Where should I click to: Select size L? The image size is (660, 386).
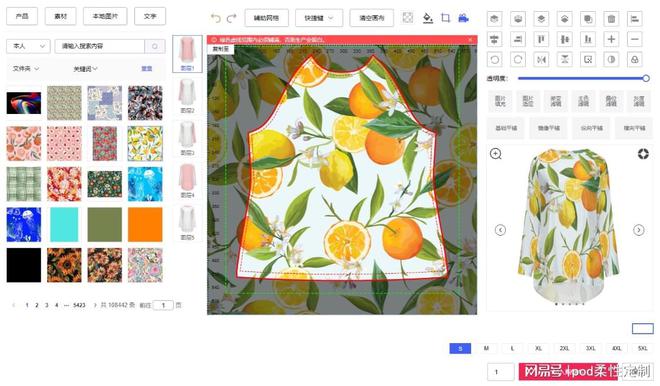pyautogui.click(x=512, y=348)
